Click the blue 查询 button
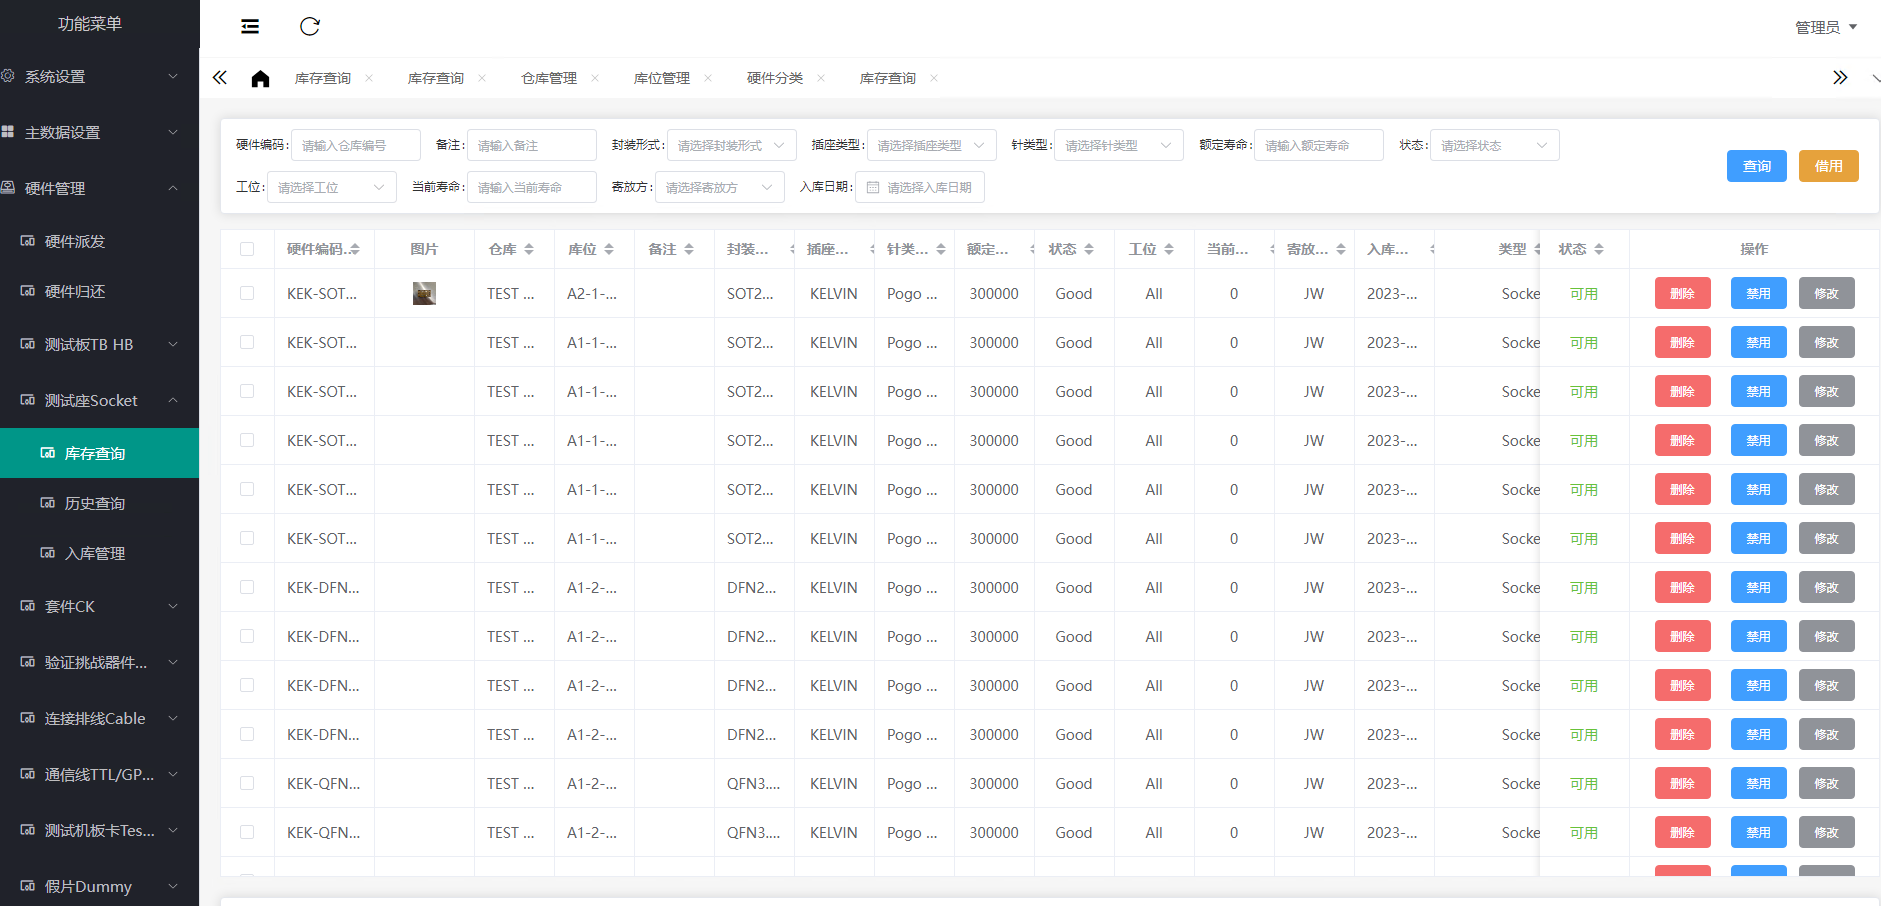 [1756, 166]
